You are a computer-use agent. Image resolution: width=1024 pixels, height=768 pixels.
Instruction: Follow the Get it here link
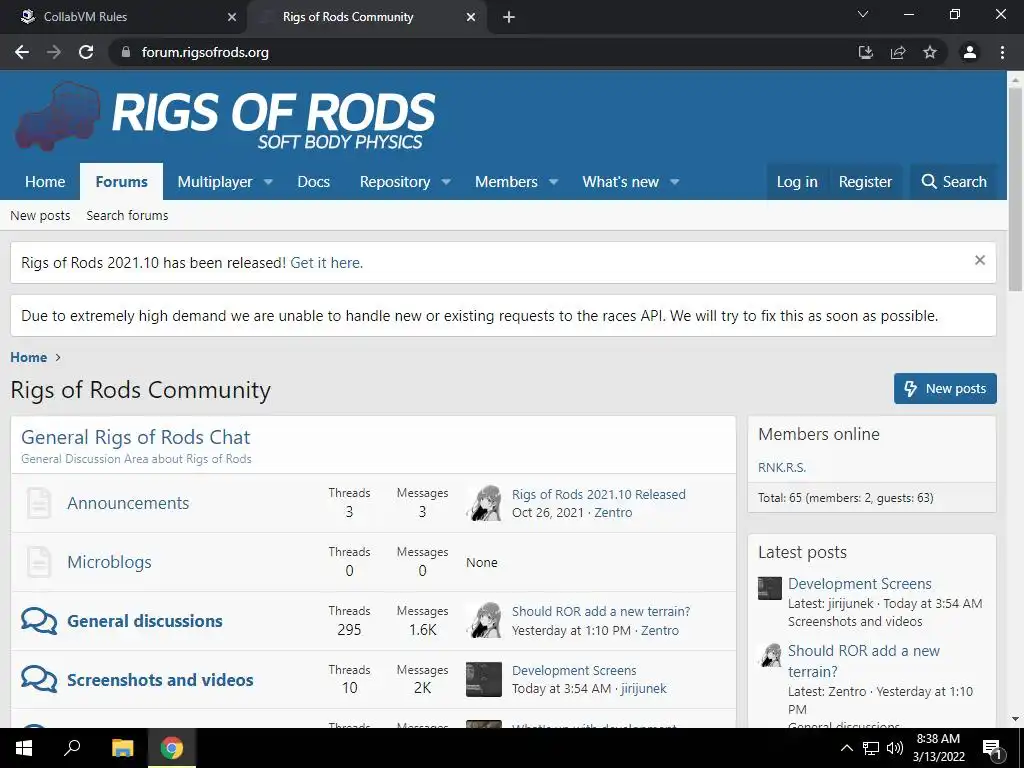327,263
